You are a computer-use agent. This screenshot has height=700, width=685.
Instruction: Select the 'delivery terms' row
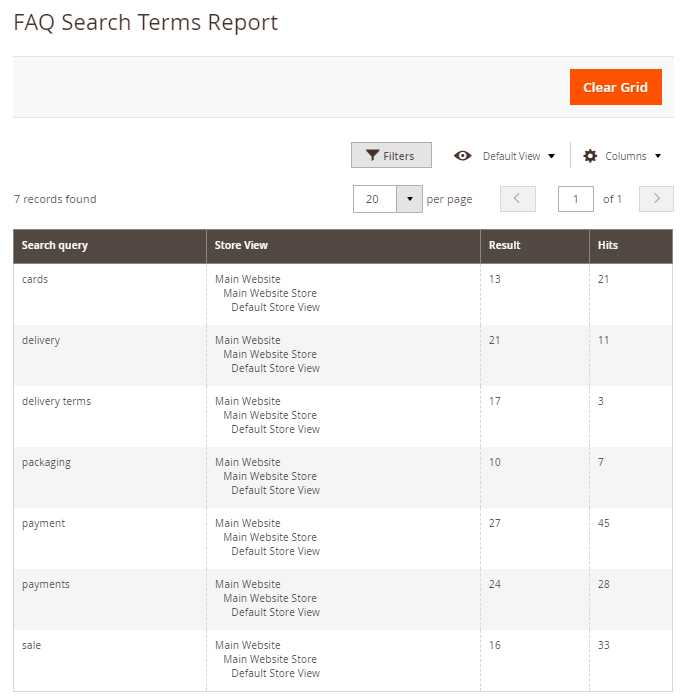tap(343, 416)
